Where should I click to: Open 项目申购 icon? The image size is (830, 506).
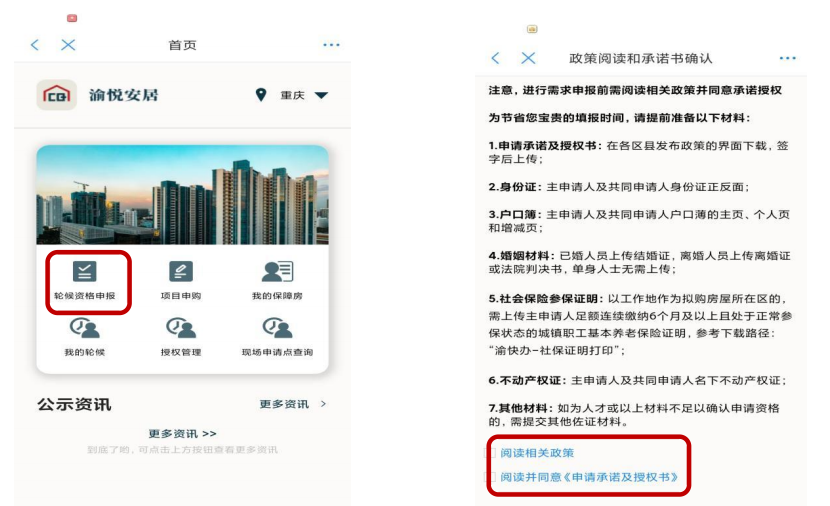click(181, 272)
